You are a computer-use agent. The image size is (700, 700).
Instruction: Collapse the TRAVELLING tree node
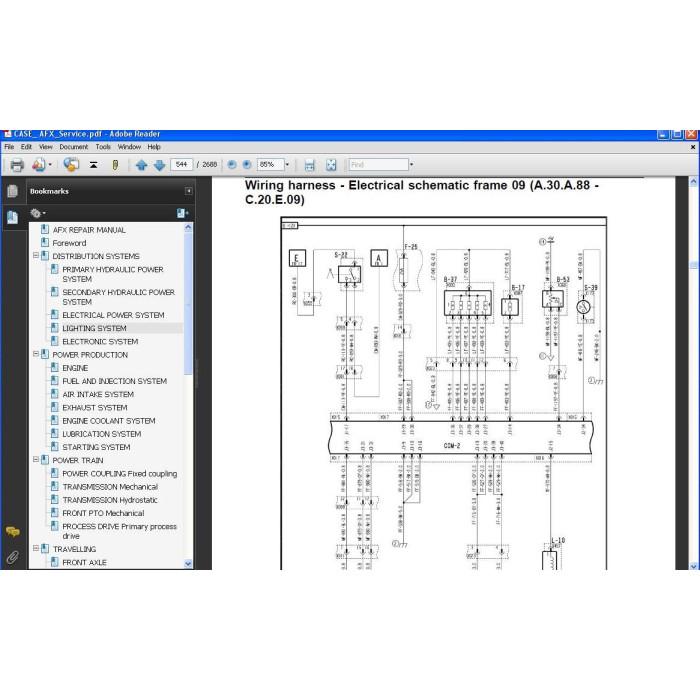pos(36,548)
